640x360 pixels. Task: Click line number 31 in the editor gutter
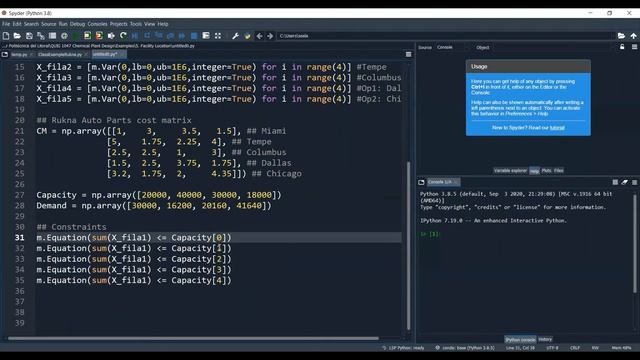click(x=19, y=238)
